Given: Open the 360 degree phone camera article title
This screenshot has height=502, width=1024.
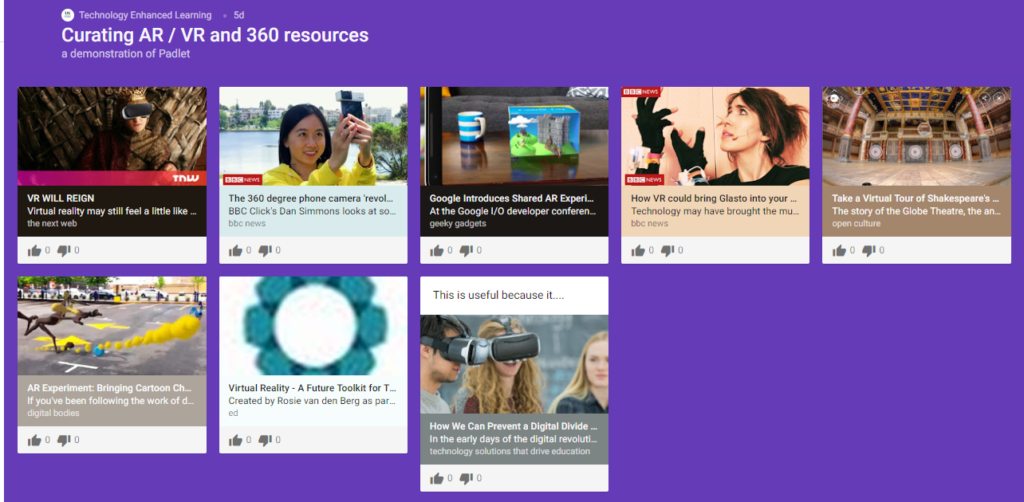Looking at the screenshot, I should [313, 198].
